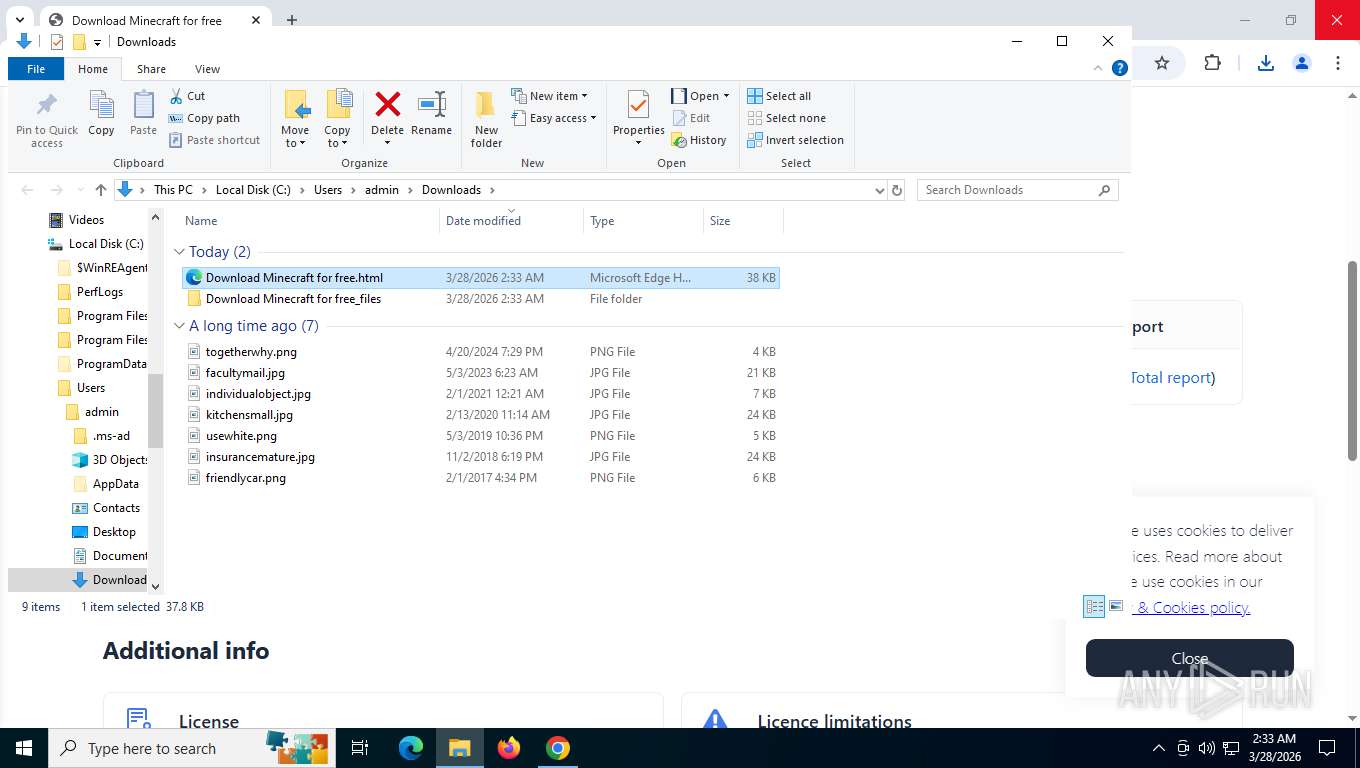This screenshot has height=768, width=1360.
Task: Open Windows Start menu
Action: (x=24, y=748)
